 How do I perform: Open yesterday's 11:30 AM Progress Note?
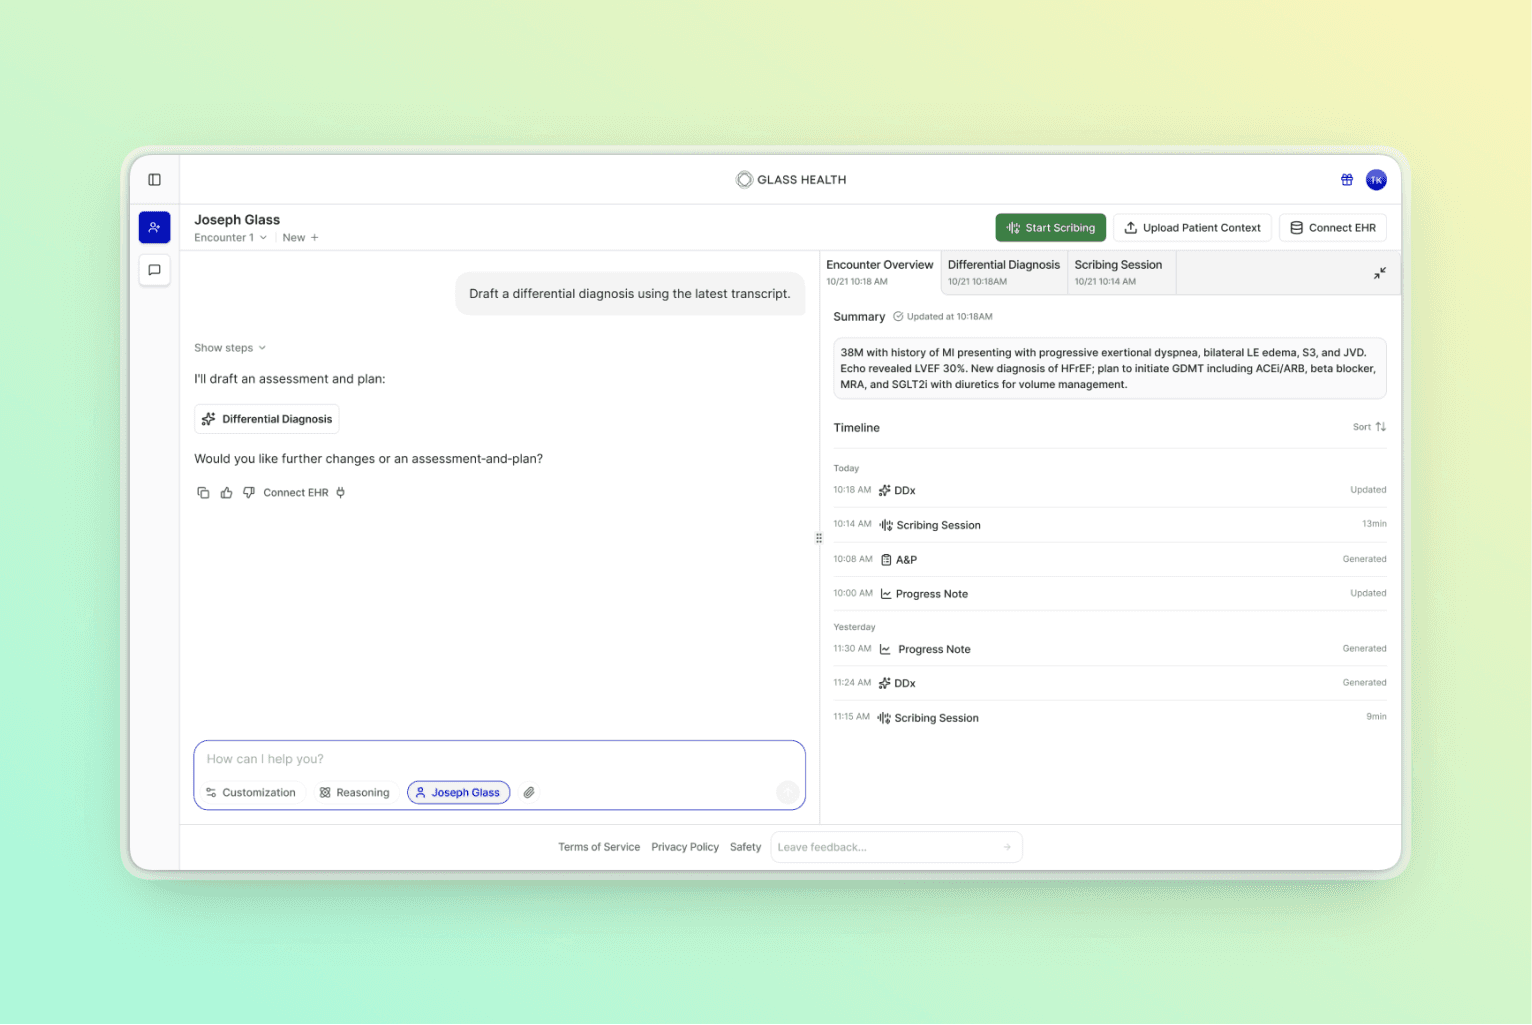(1109, 650)
